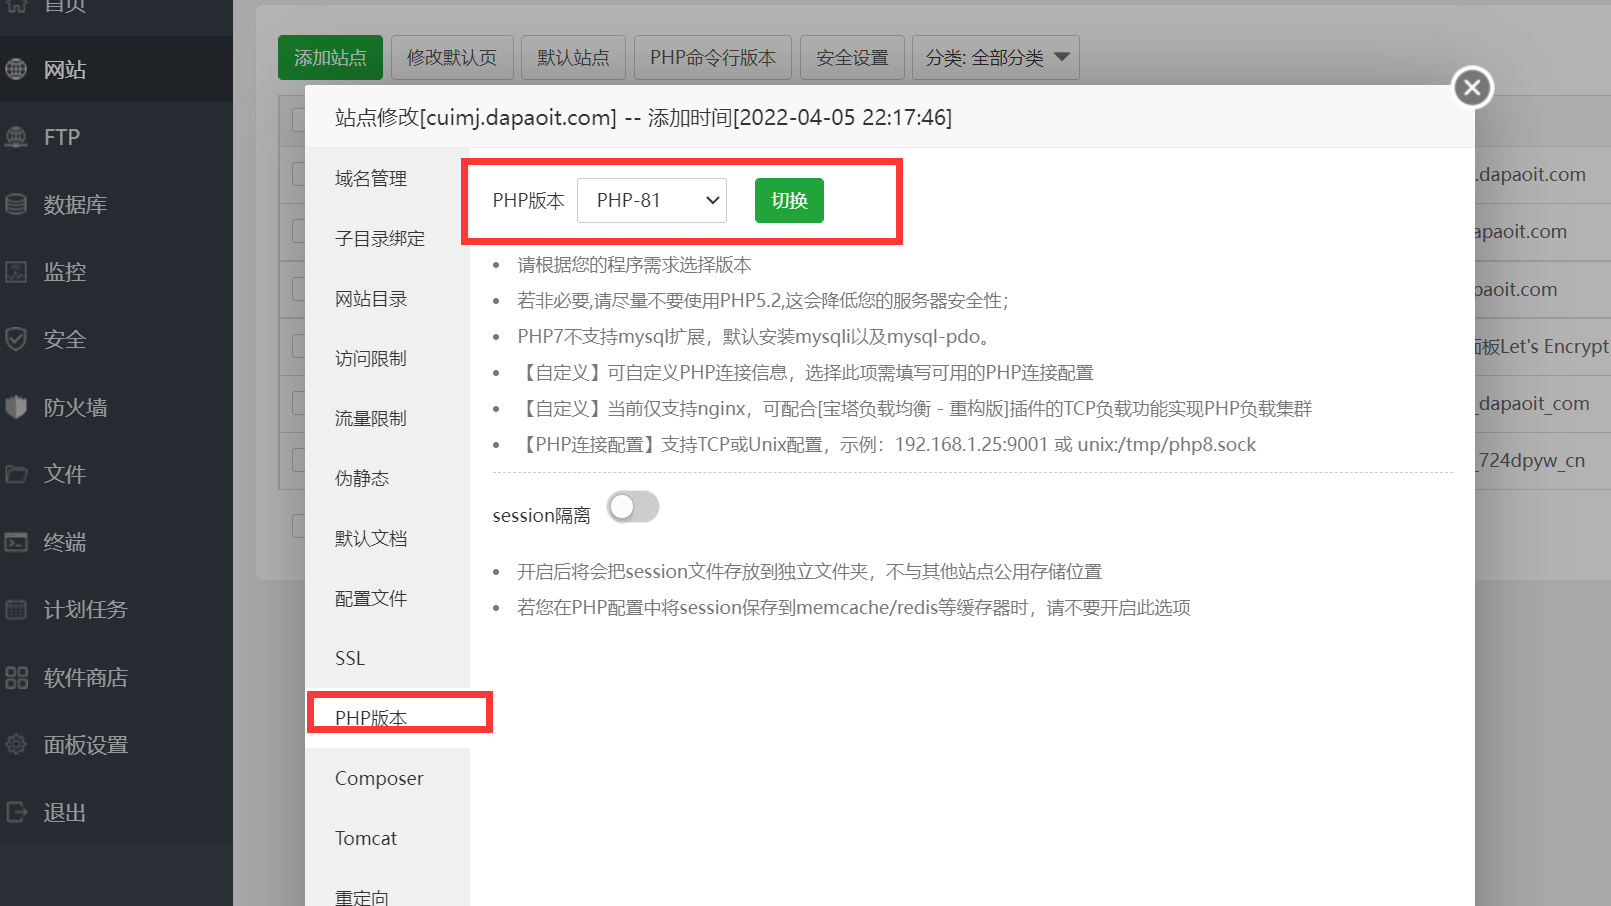The height and width of the screenshot is (906, 1611).
Task: Go to 数据库 in the sidebar
Action: [x=116, y=204]
